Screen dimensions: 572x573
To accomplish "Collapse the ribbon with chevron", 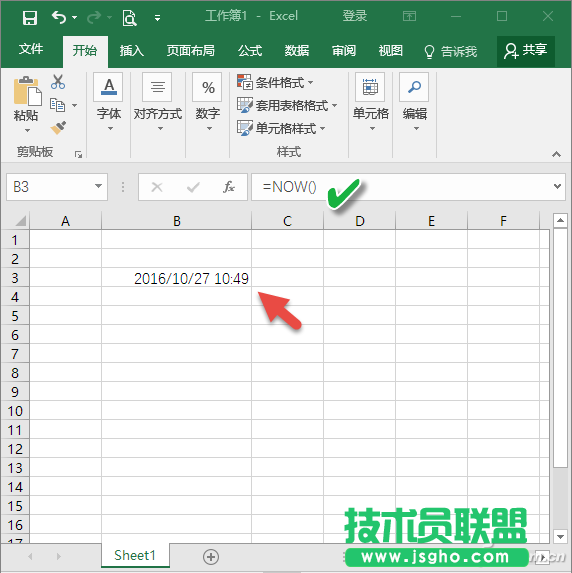I will tap(556, 154).
